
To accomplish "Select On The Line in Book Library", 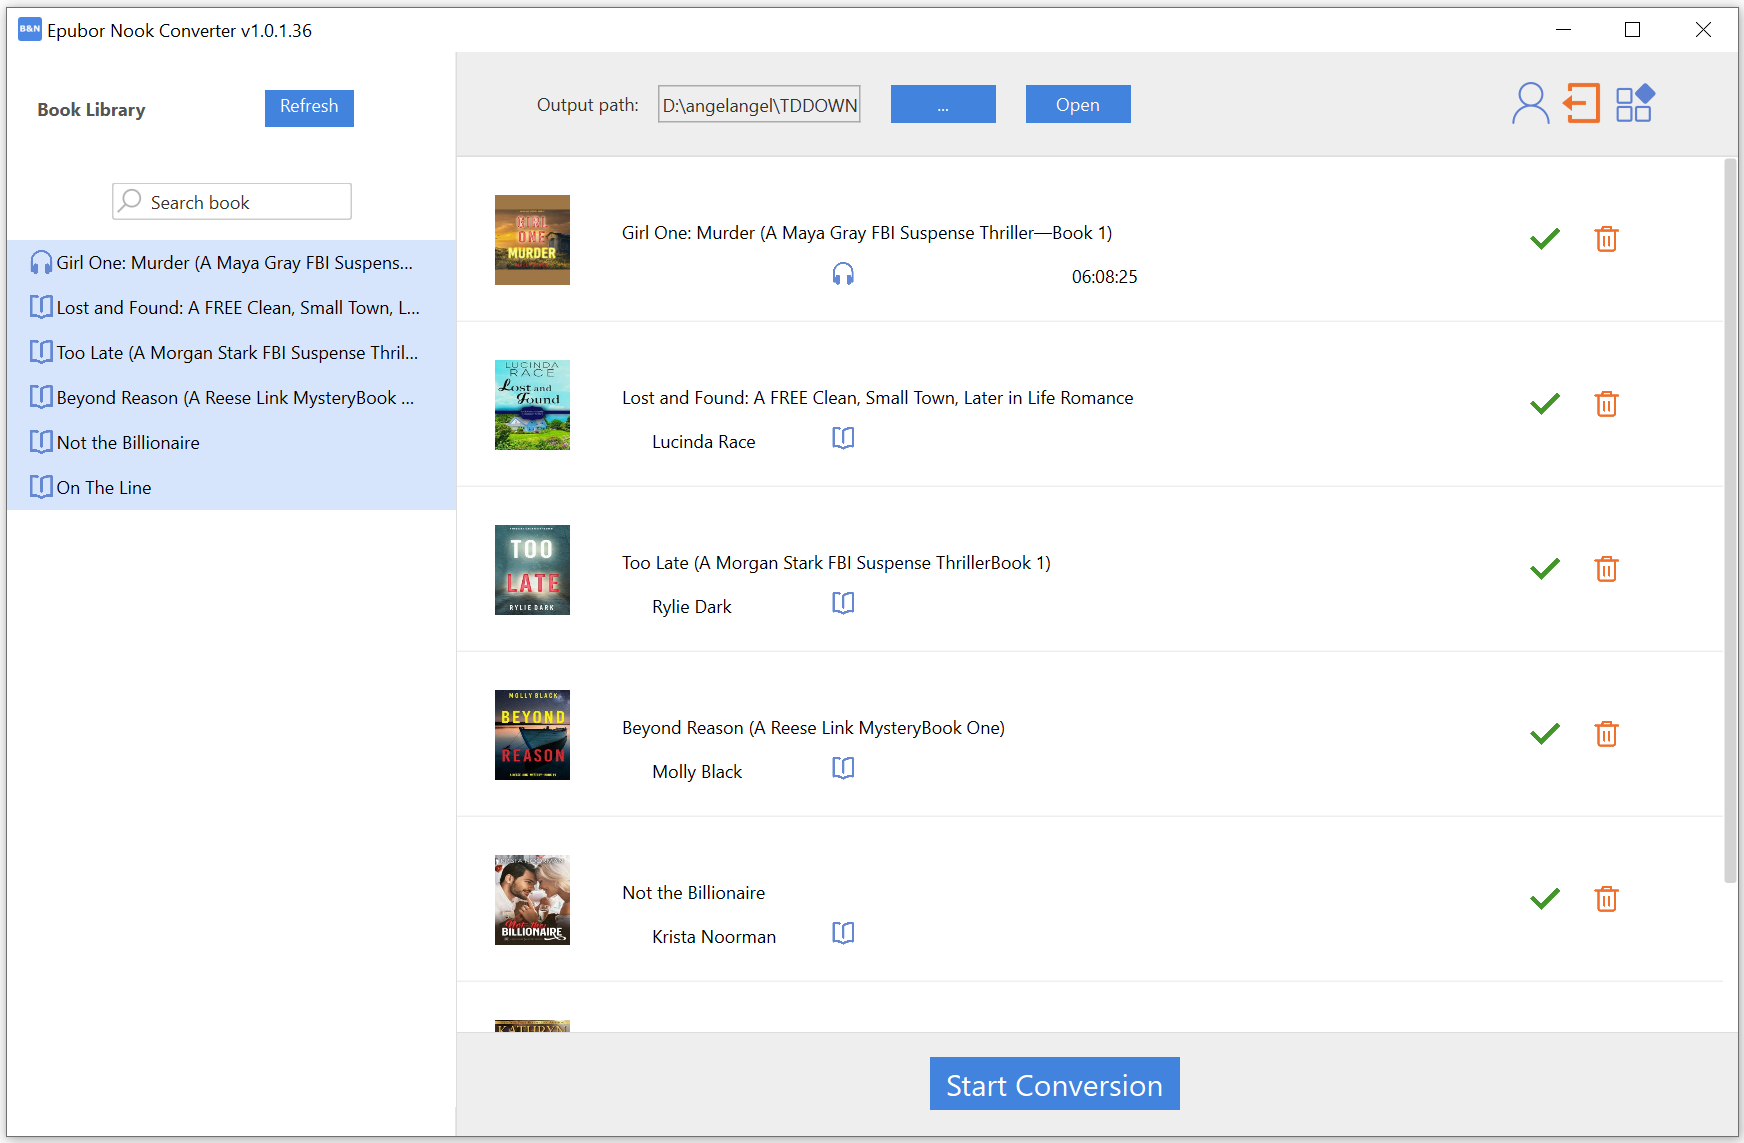I will click(231, 487).
